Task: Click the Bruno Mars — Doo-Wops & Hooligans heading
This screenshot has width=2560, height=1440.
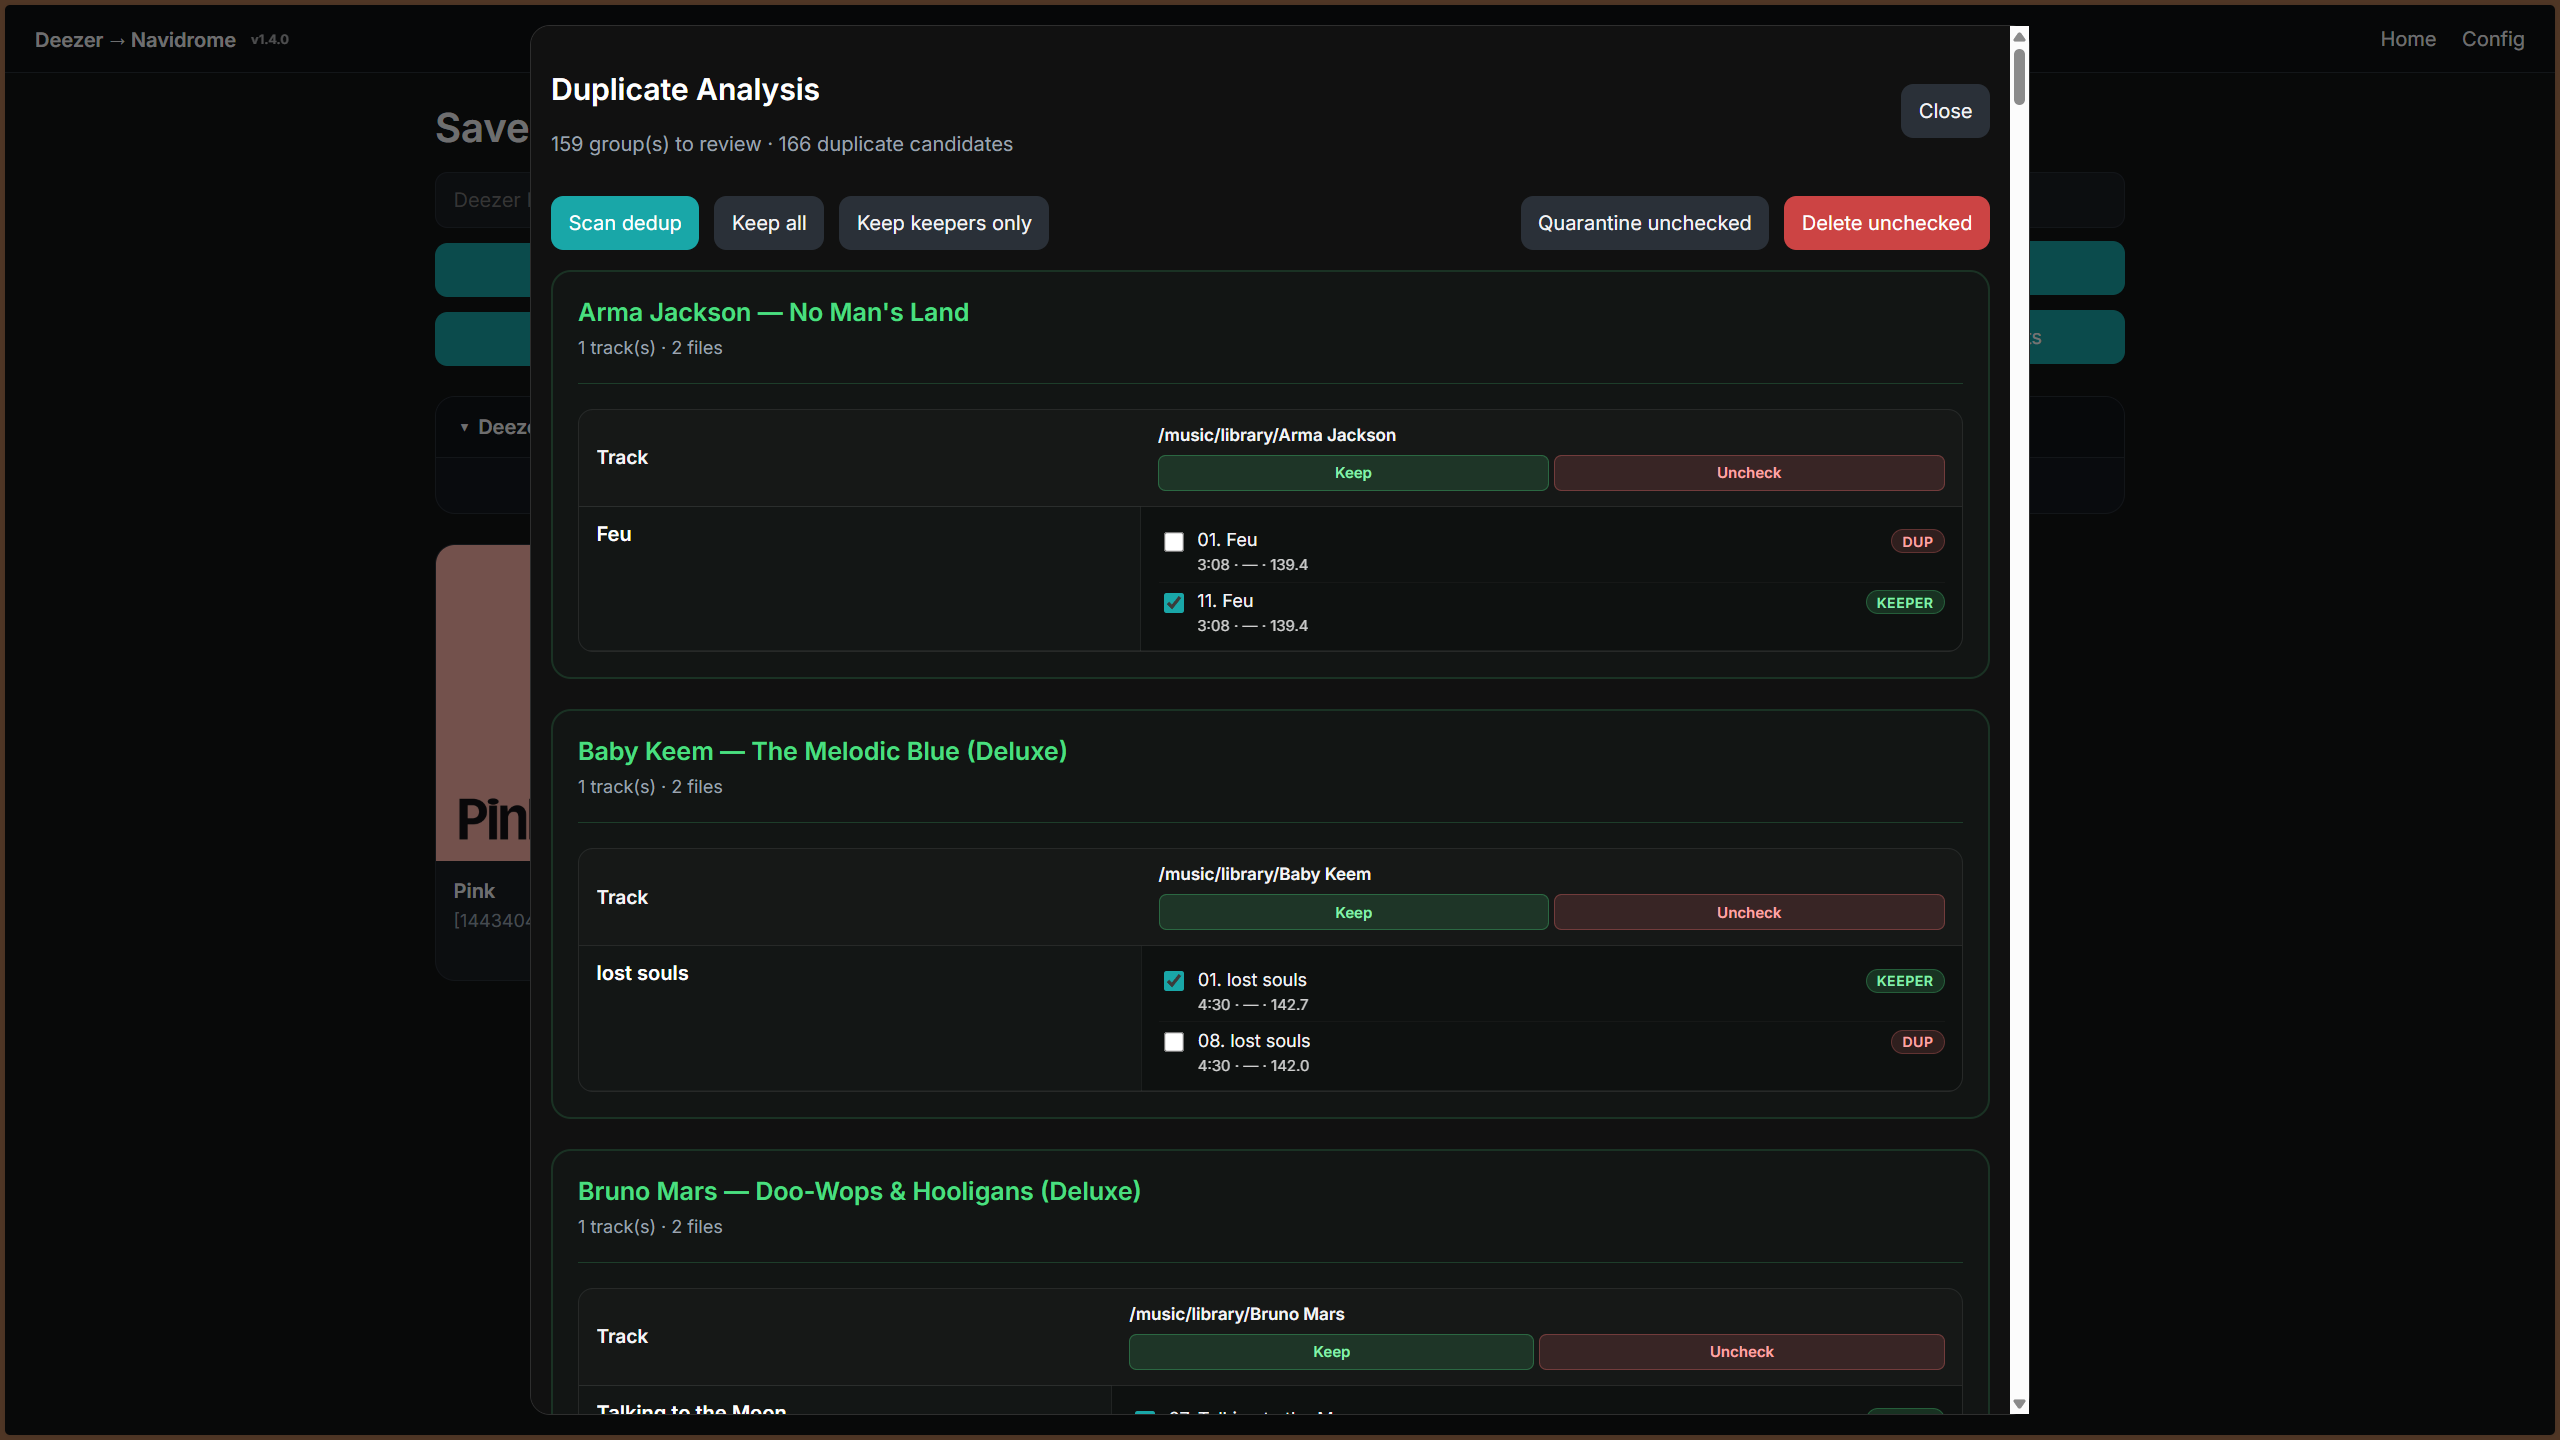Action: [859, 1191]
